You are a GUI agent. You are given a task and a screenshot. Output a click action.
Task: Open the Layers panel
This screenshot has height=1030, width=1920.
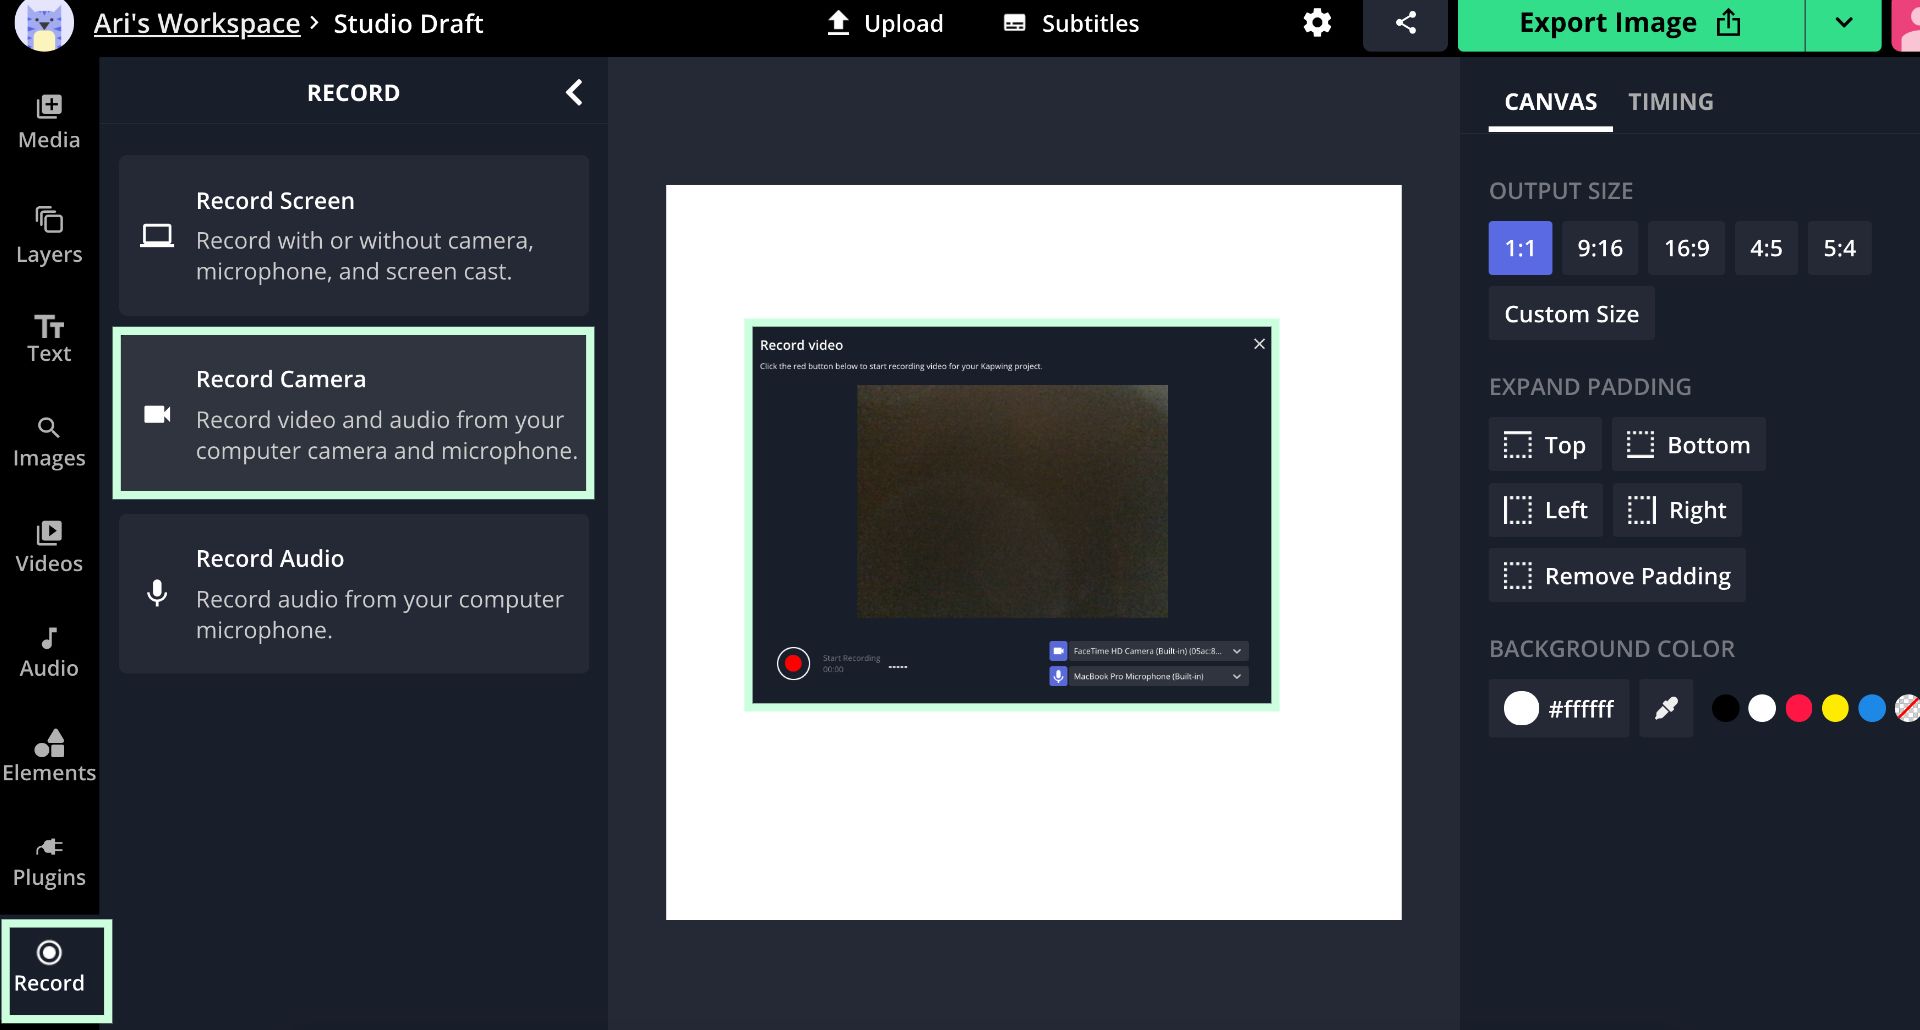point(49,235)
